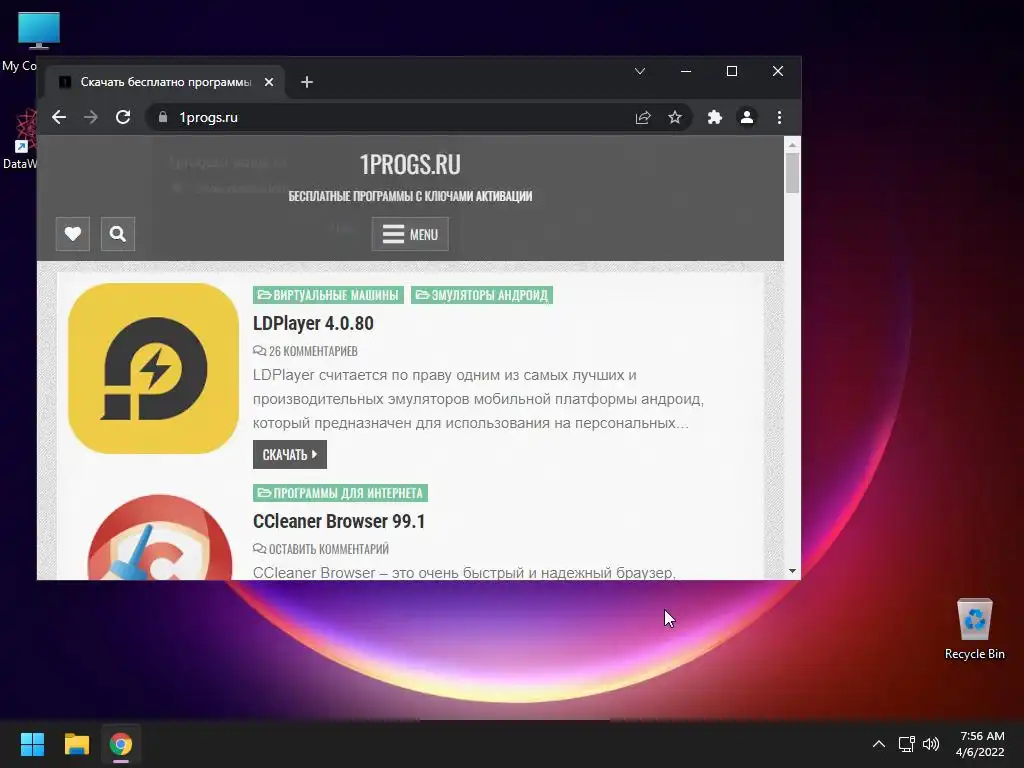Open a new tab with the plus button
This screenshot has width=1024, height=768.
coord(307,82)
